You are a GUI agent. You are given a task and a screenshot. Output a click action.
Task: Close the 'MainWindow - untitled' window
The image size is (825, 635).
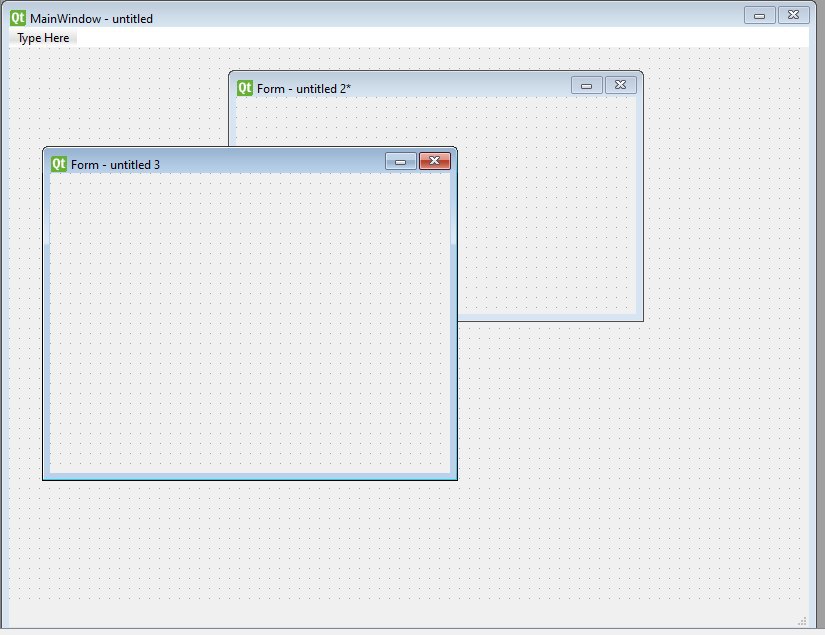coord(793,15)
